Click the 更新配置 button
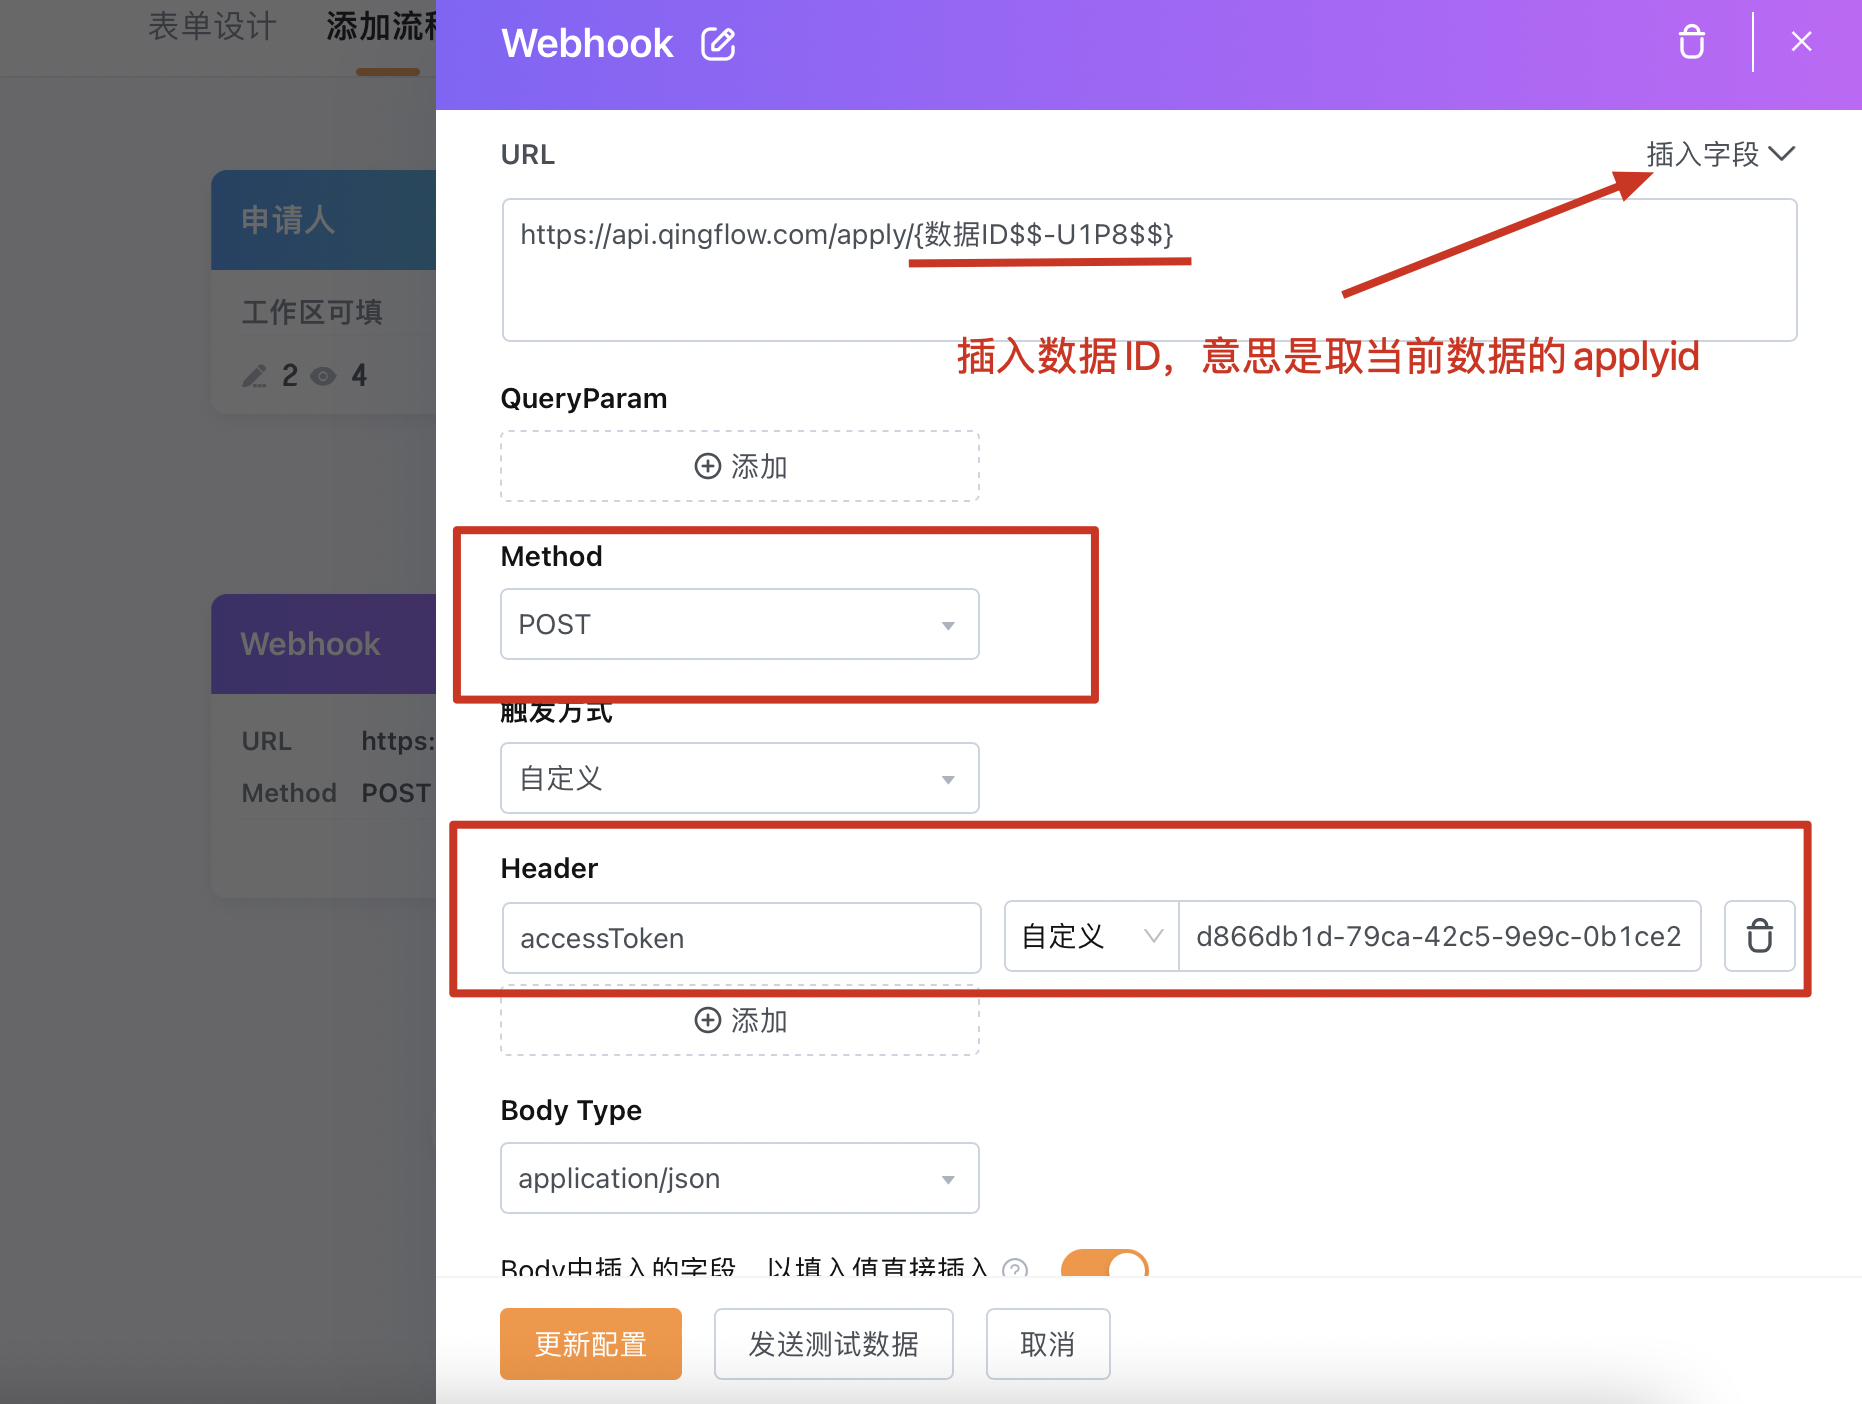The height and width of the screenshot is (1404, 1862). [x=591, y=1344]
